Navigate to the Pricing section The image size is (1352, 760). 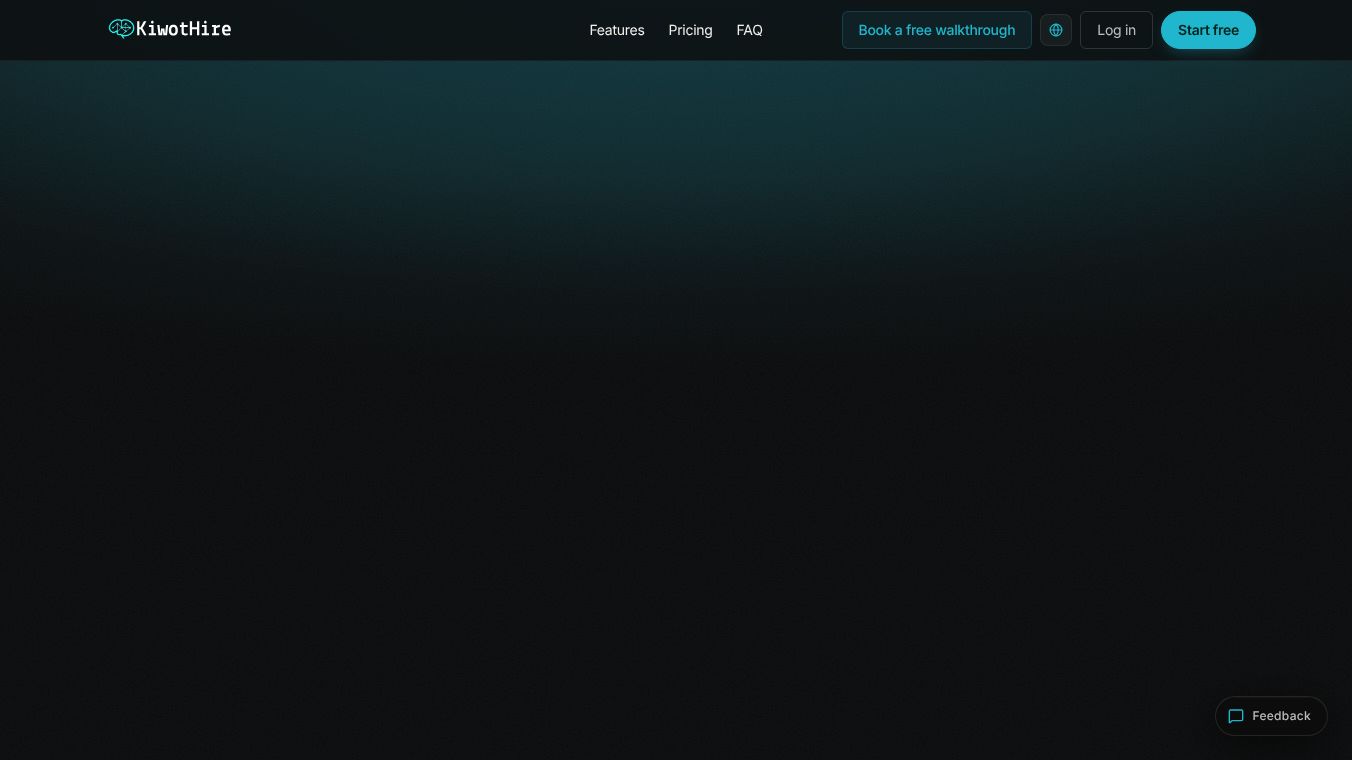[x=690, y=30]
